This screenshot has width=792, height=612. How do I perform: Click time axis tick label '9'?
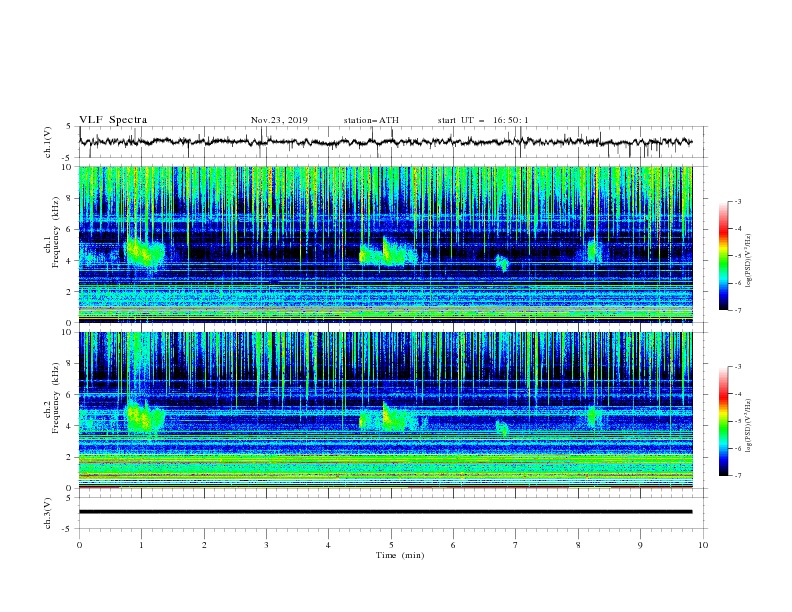[x=640, y=545]
